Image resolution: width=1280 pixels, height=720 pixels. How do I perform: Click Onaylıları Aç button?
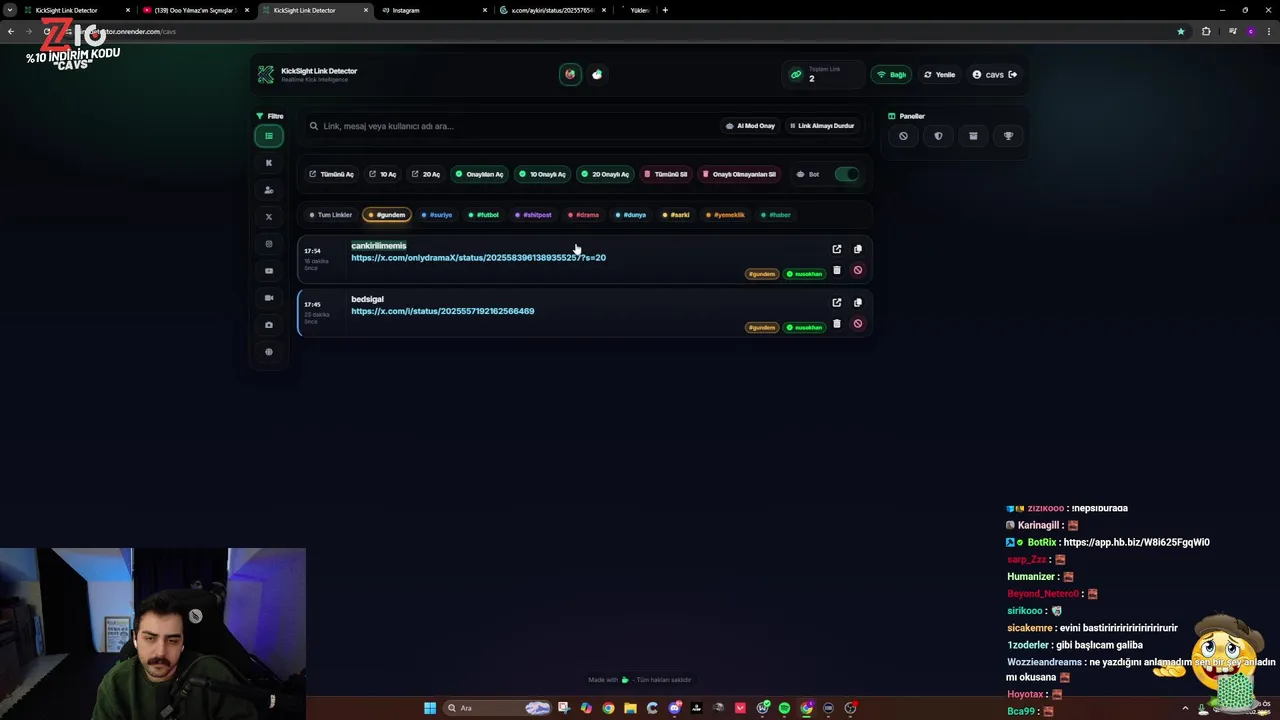(480, 174)
